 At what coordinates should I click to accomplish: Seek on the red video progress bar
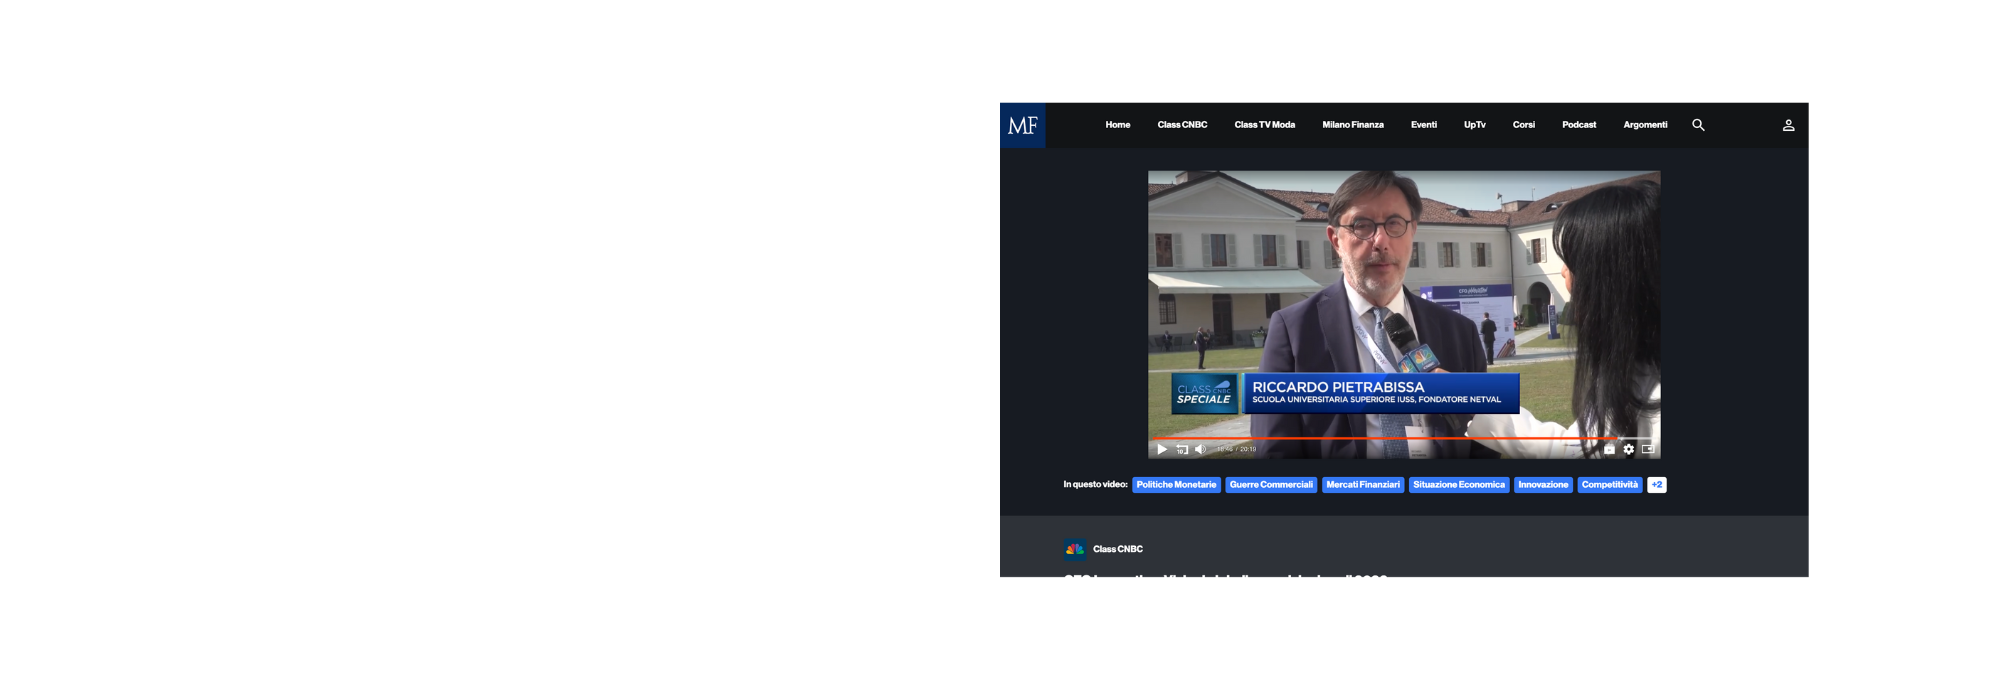pos(1400,438)
